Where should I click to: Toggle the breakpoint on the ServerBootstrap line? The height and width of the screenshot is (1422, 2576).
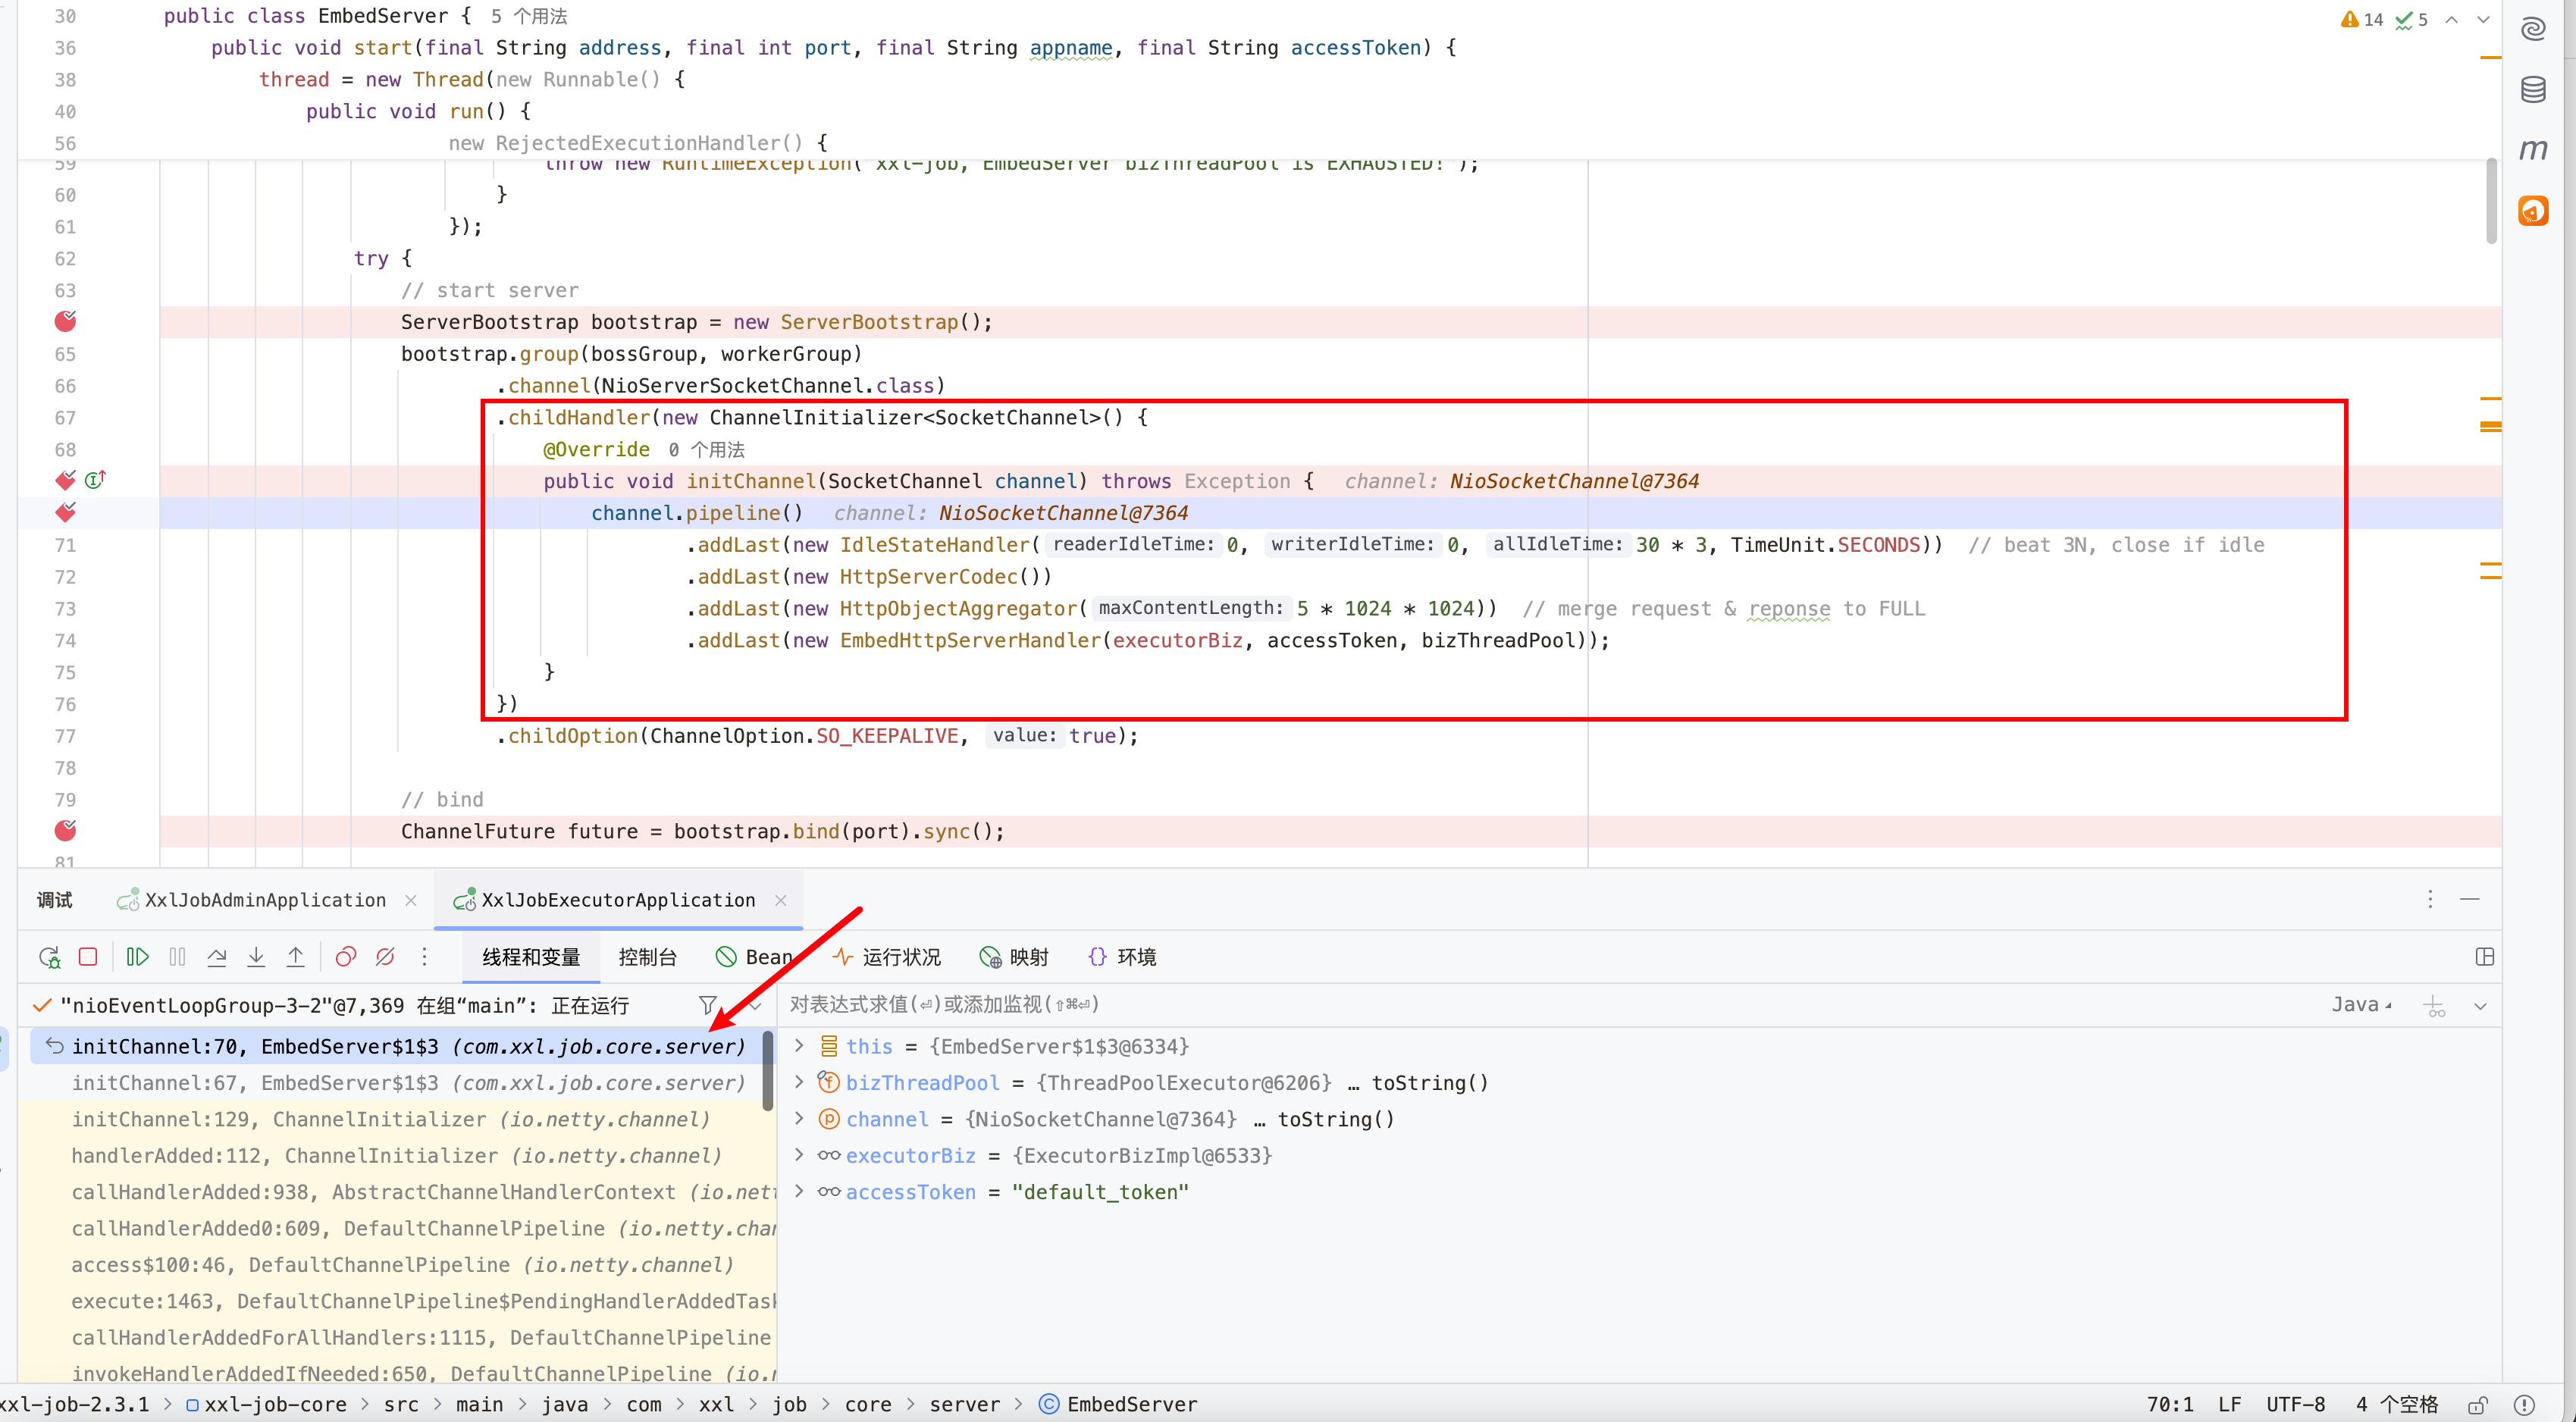click(x=66, y=321)
